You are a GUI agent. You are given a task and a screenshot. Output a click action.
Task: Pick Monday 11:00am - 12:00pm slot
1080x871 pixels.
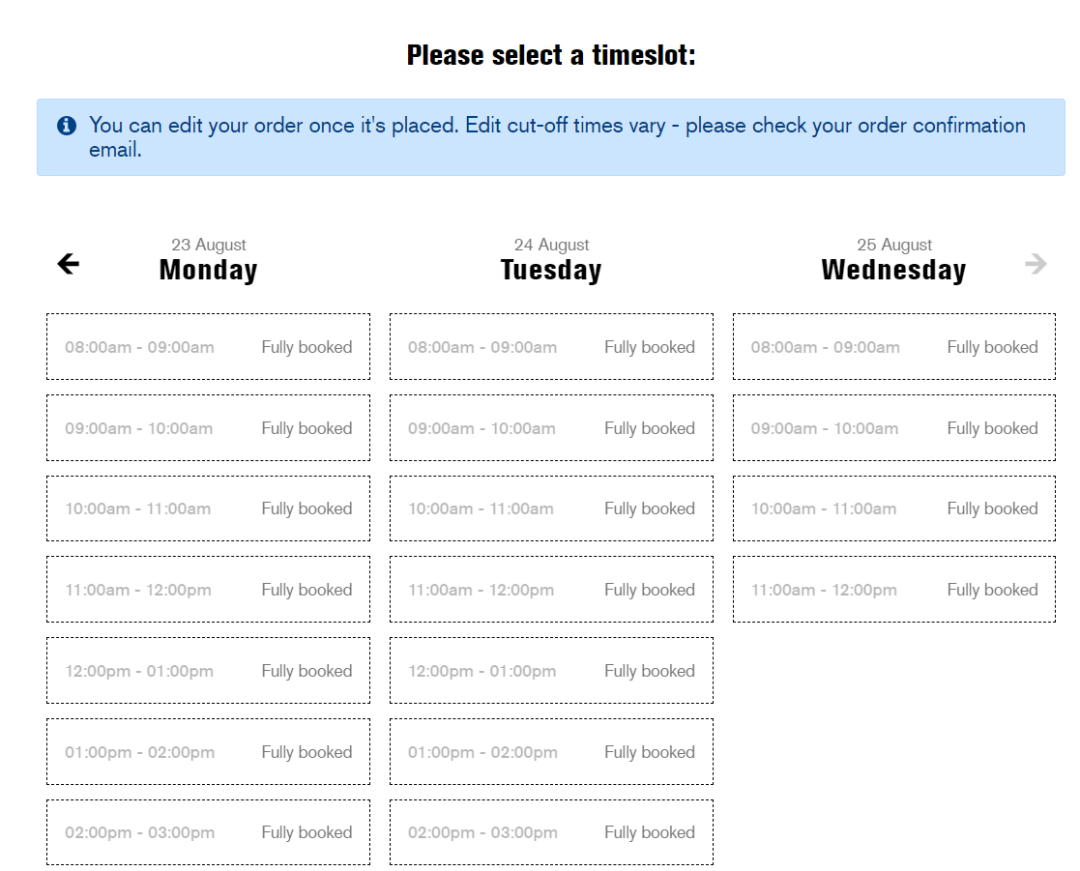[x=208, y=589]
